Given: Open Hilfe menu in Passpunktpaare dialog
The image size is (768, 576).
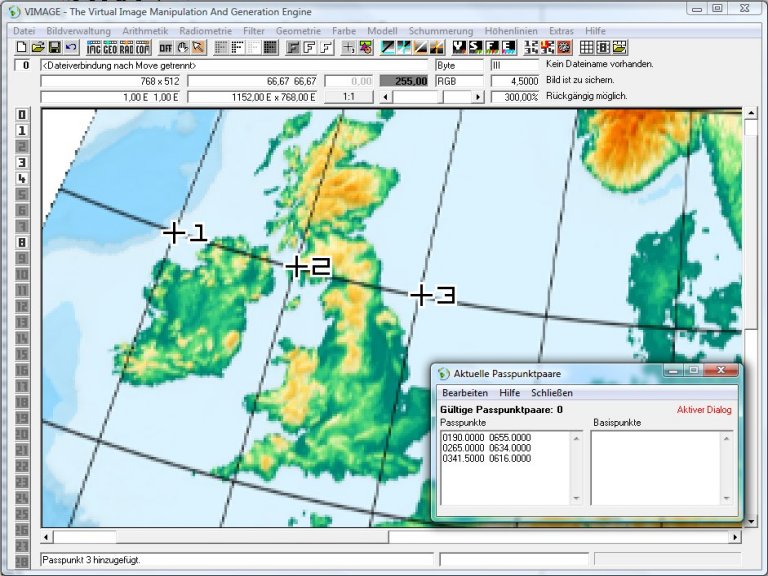Looking at the screenshot, I should (510, 393).
